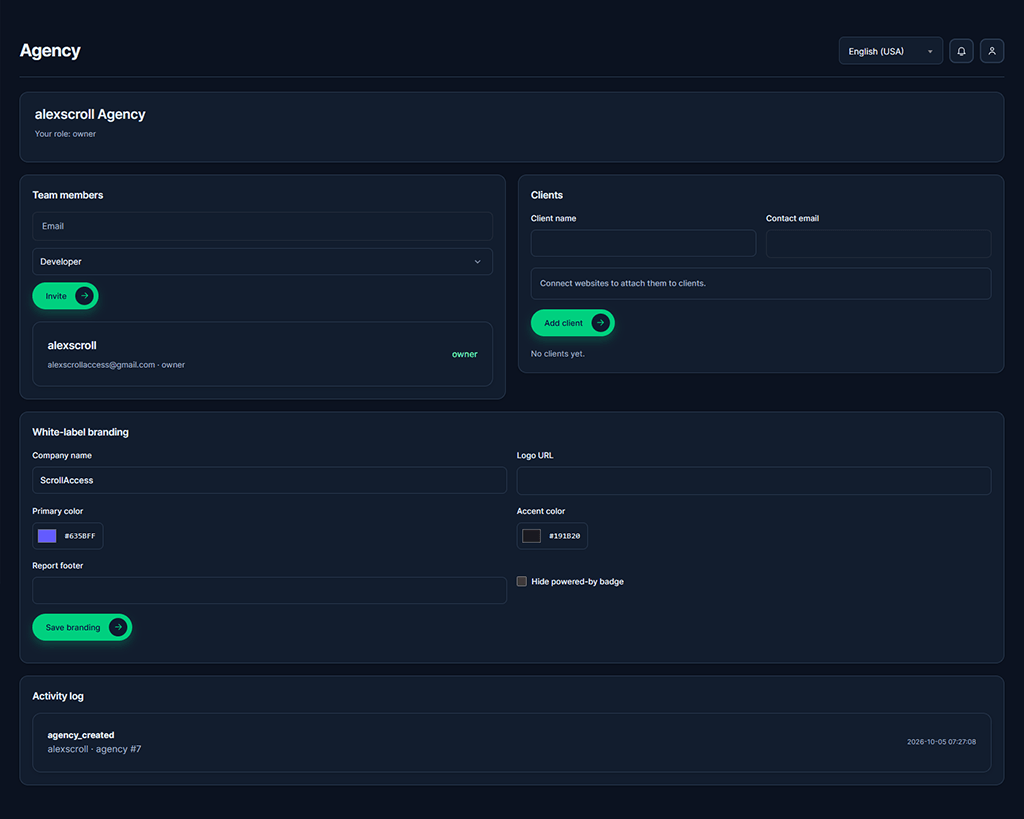Image resolution: width=1024 pixels, height=819 pixels.
Task: Open the user profile icon
Action: (992, 51)
